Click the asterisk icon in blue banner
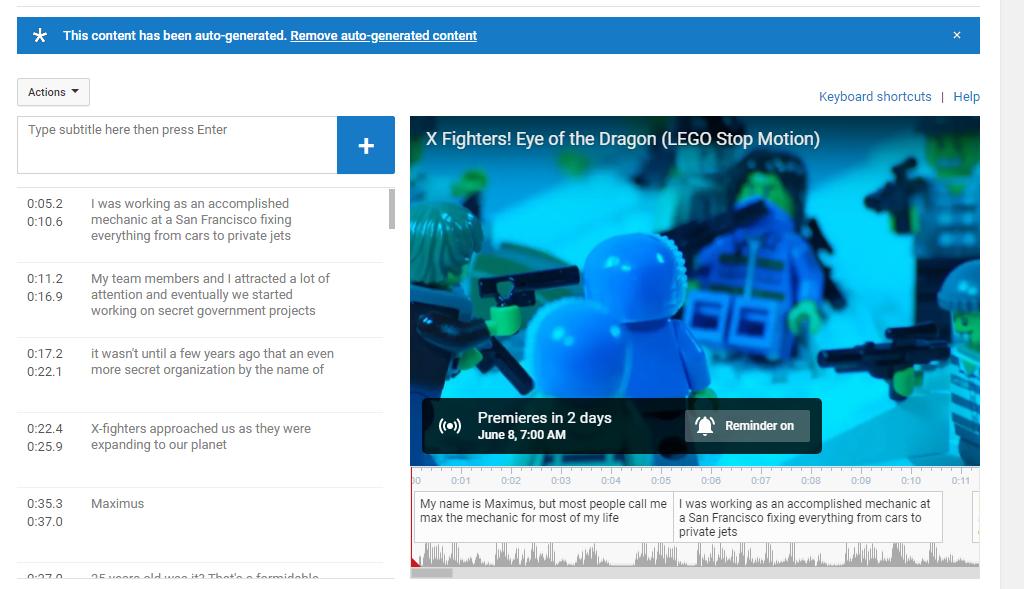1024x589 pixels. (x=40, y=35)
